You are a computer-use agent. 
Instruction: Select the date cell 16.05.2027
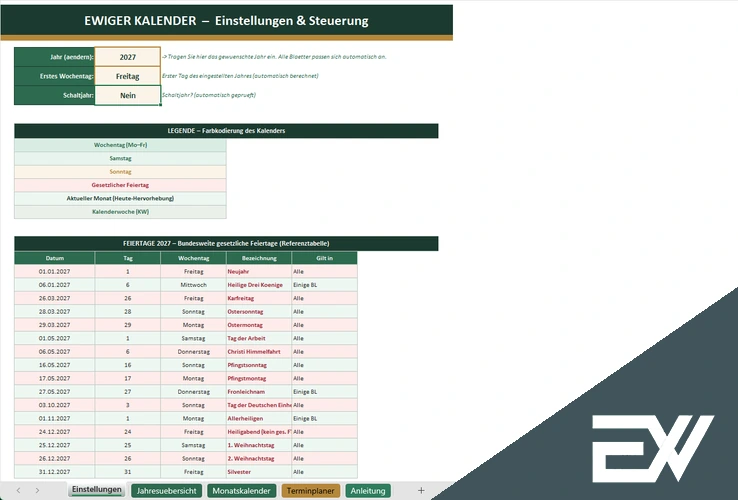tap(55, 365)
